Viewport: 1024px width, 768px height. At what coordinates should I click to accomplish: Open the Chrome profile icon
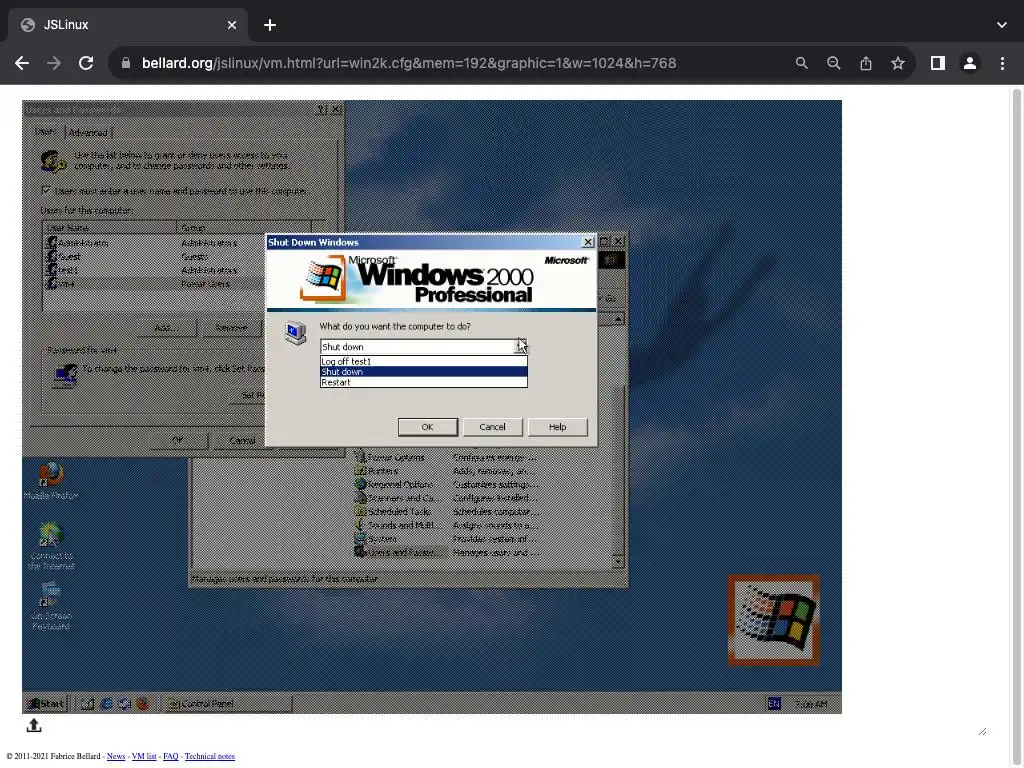click(x=970, y=63)
